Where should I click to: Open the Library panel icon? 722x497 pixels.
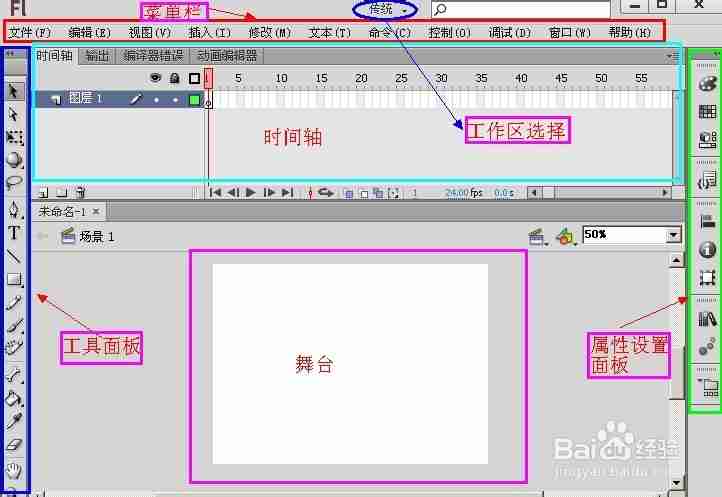707,319
